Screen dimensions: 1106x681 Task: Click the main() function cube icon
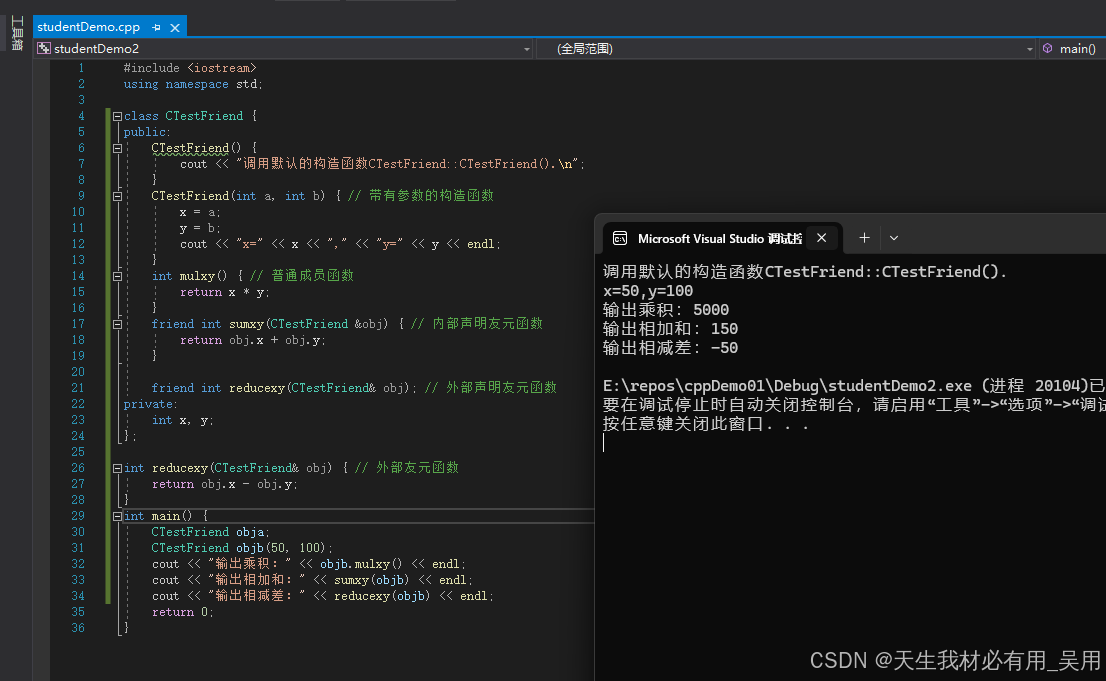click(1048, 49)
